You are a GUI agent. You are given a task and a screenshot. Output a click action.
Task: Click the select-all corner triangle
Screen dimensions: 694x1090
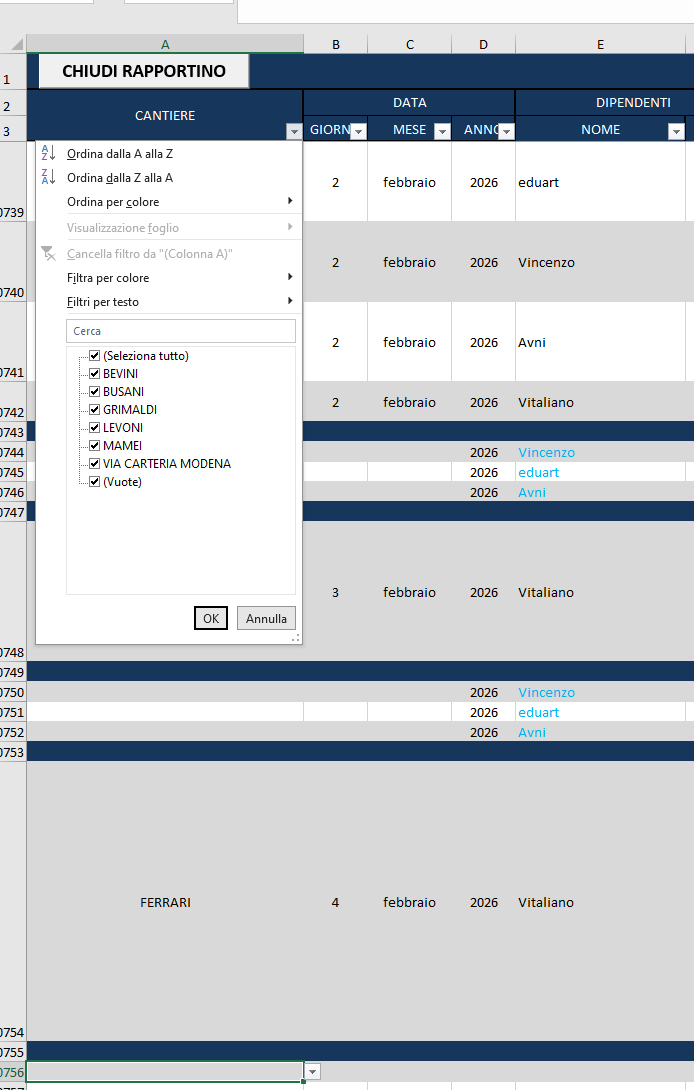click(x=17, y=44)
